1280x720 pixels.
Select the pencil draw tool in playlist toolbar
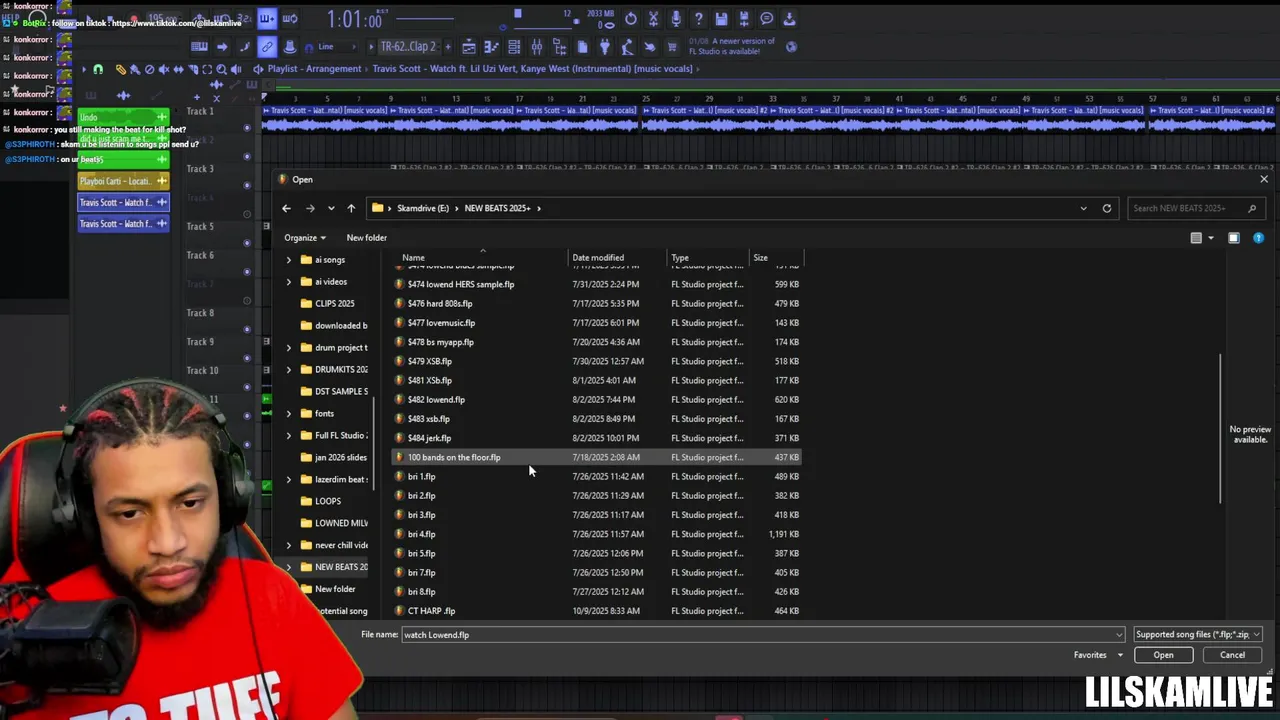tap(121, 69)
